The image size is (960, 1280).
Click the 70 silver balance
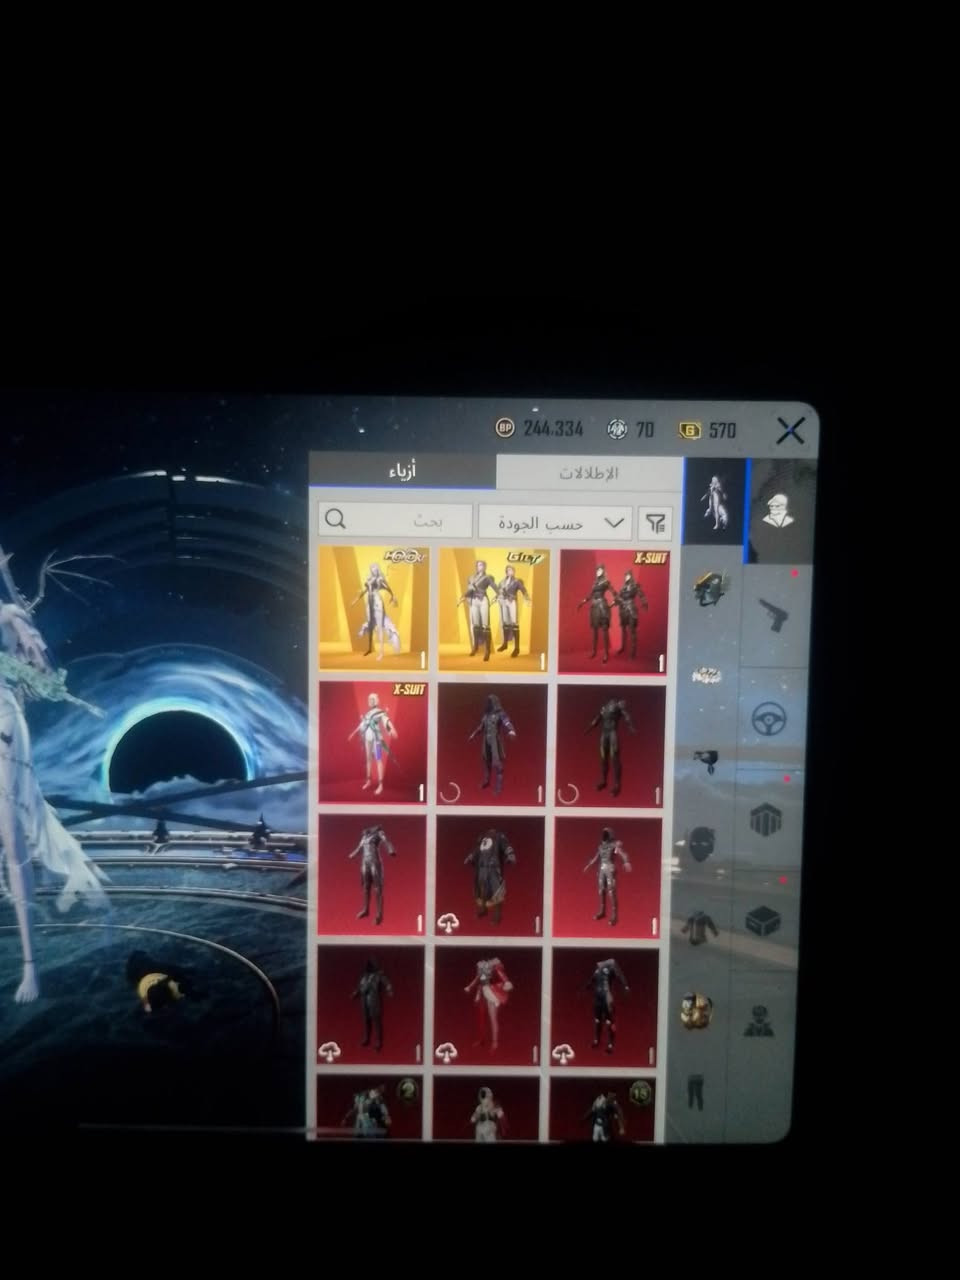click(x=645, y=429)
